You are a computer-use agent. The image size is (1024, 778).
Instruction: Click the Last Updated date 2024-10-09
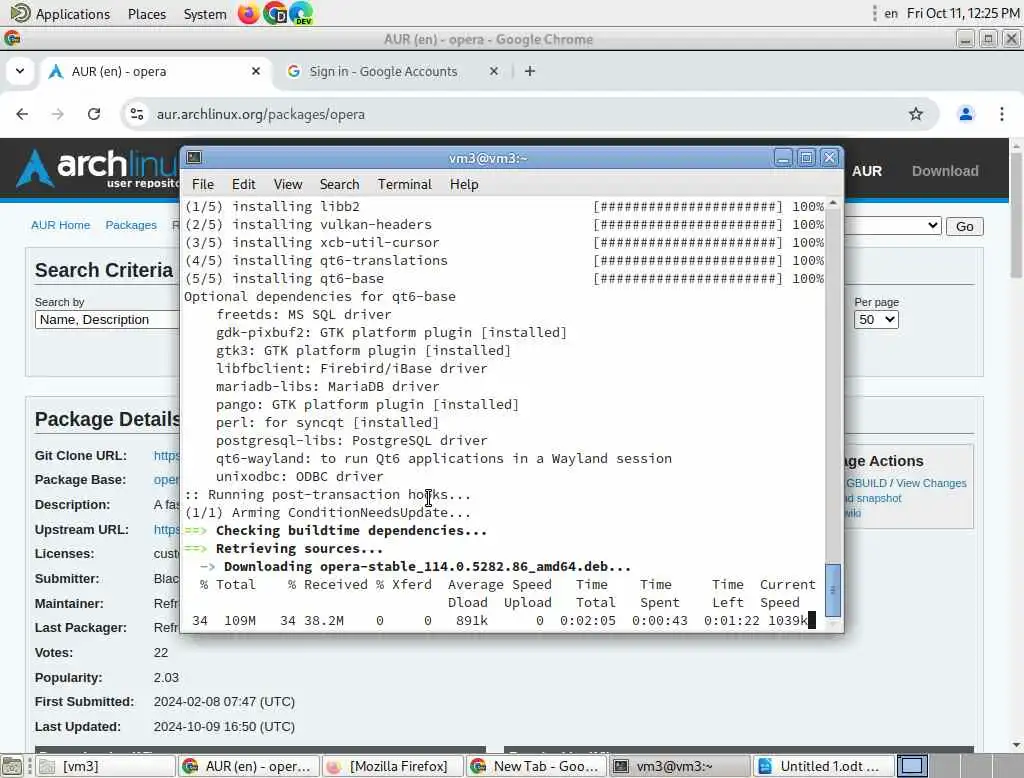coord(224,726)
